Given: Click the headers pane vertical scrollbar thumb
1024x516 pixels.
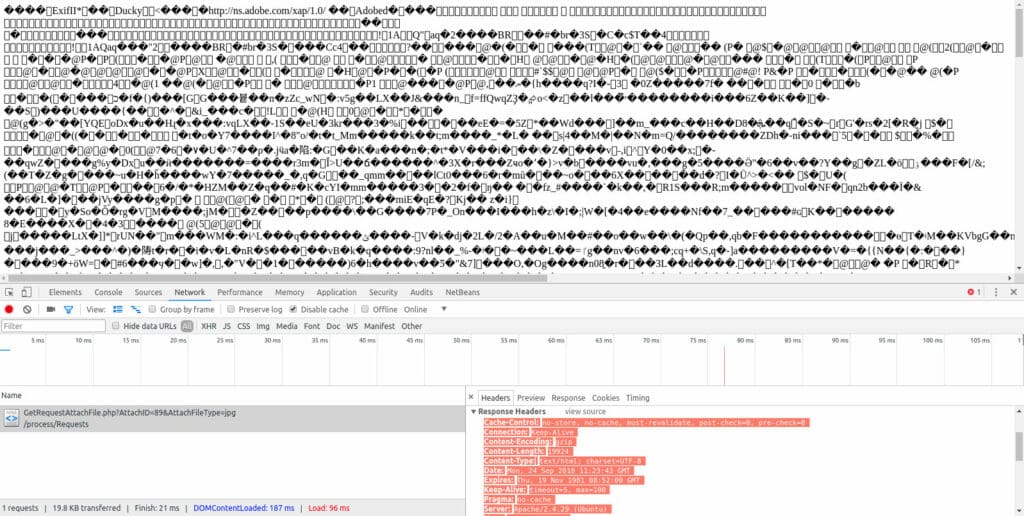Looking at the screenshot, I should tap(1019, 446).
